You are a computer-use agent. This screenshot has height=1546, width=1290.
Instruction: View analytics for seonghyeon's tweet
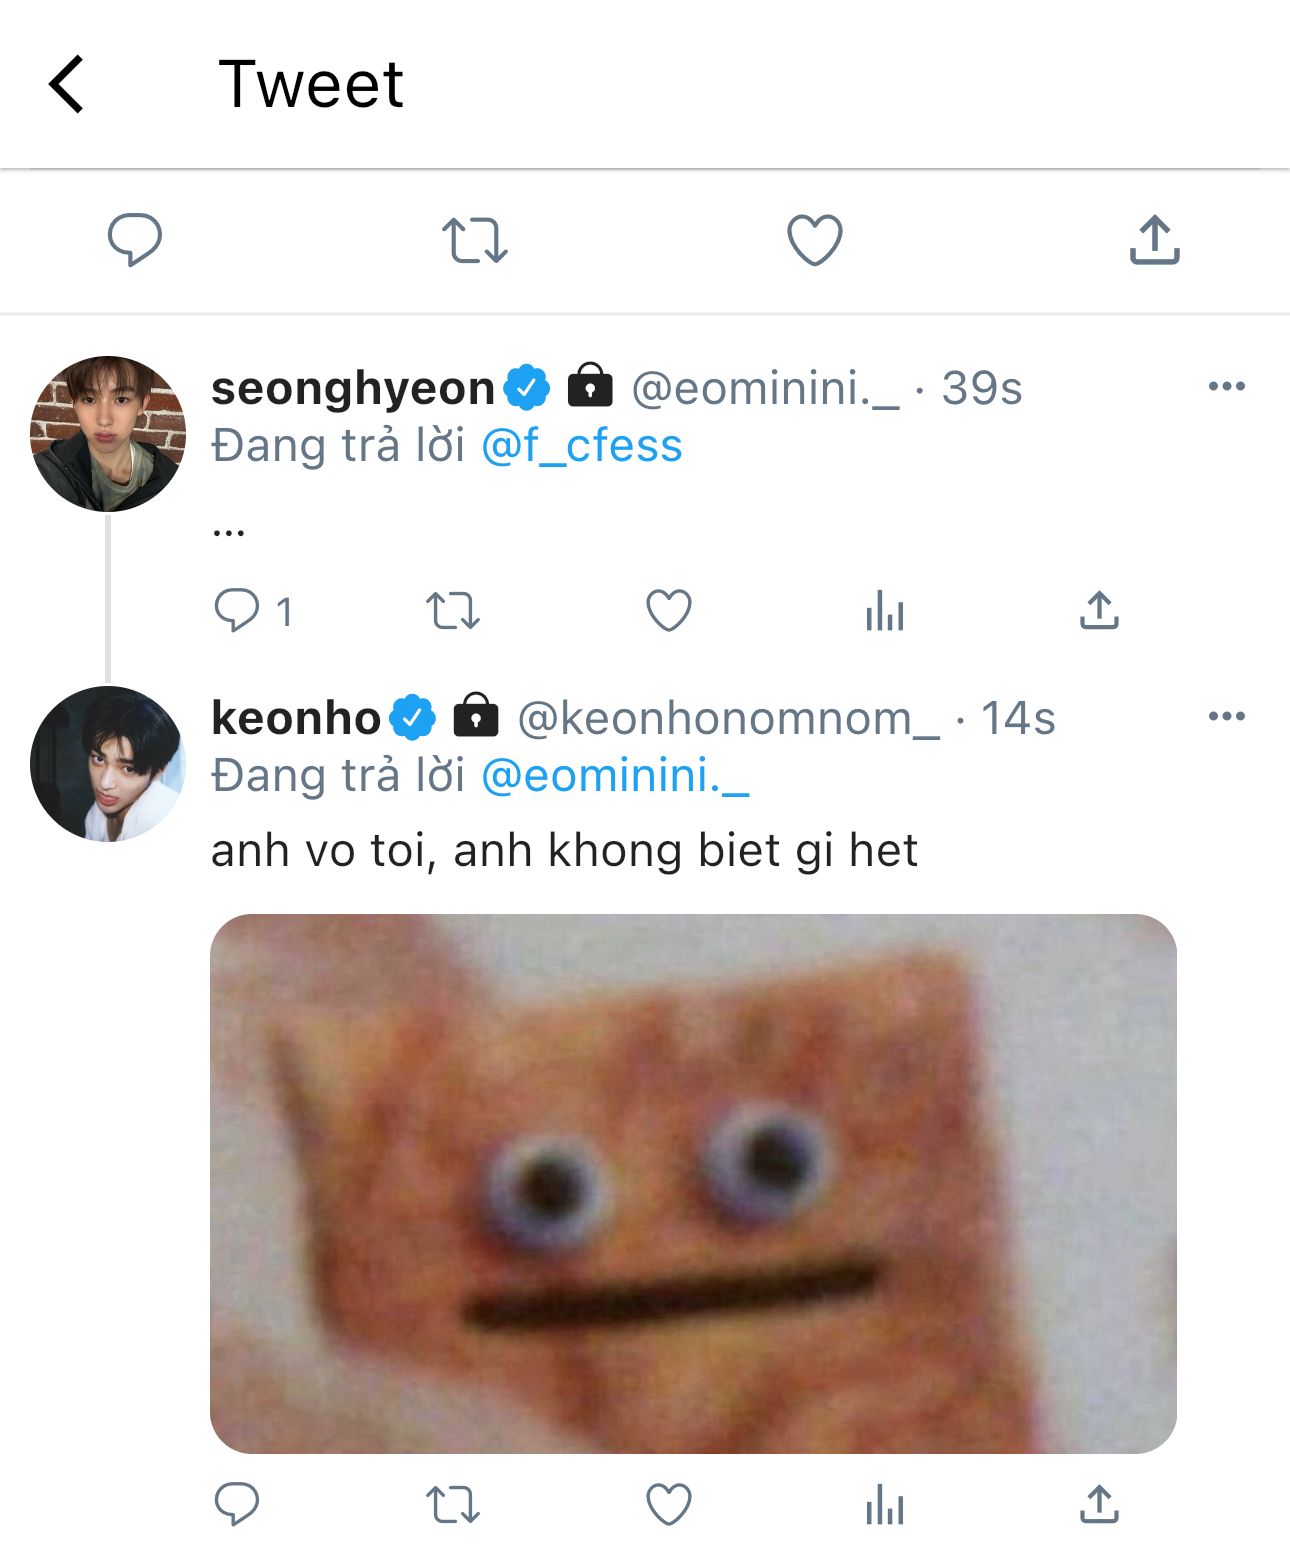[x=885, y=610]
